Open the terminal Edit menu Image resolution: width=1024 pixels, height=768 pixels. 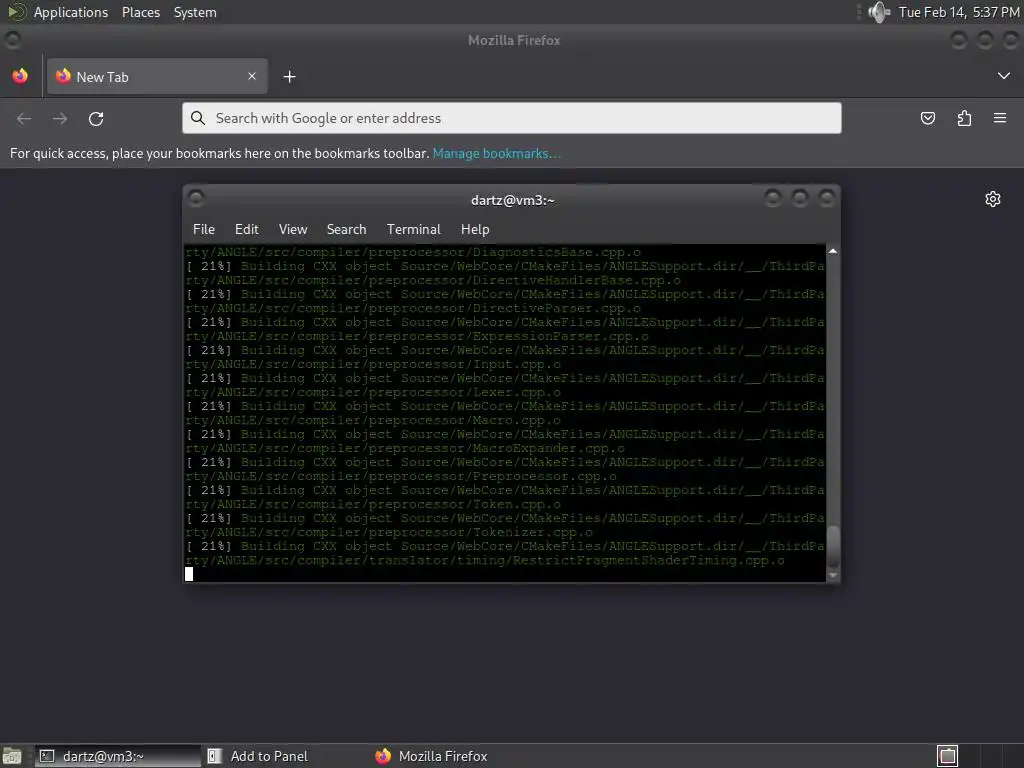[x=247, y=229]
